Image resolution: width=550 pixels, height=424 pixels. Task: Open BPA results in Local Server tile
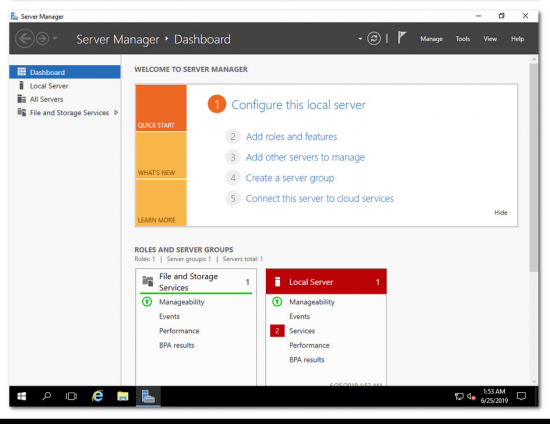(307, 359)
